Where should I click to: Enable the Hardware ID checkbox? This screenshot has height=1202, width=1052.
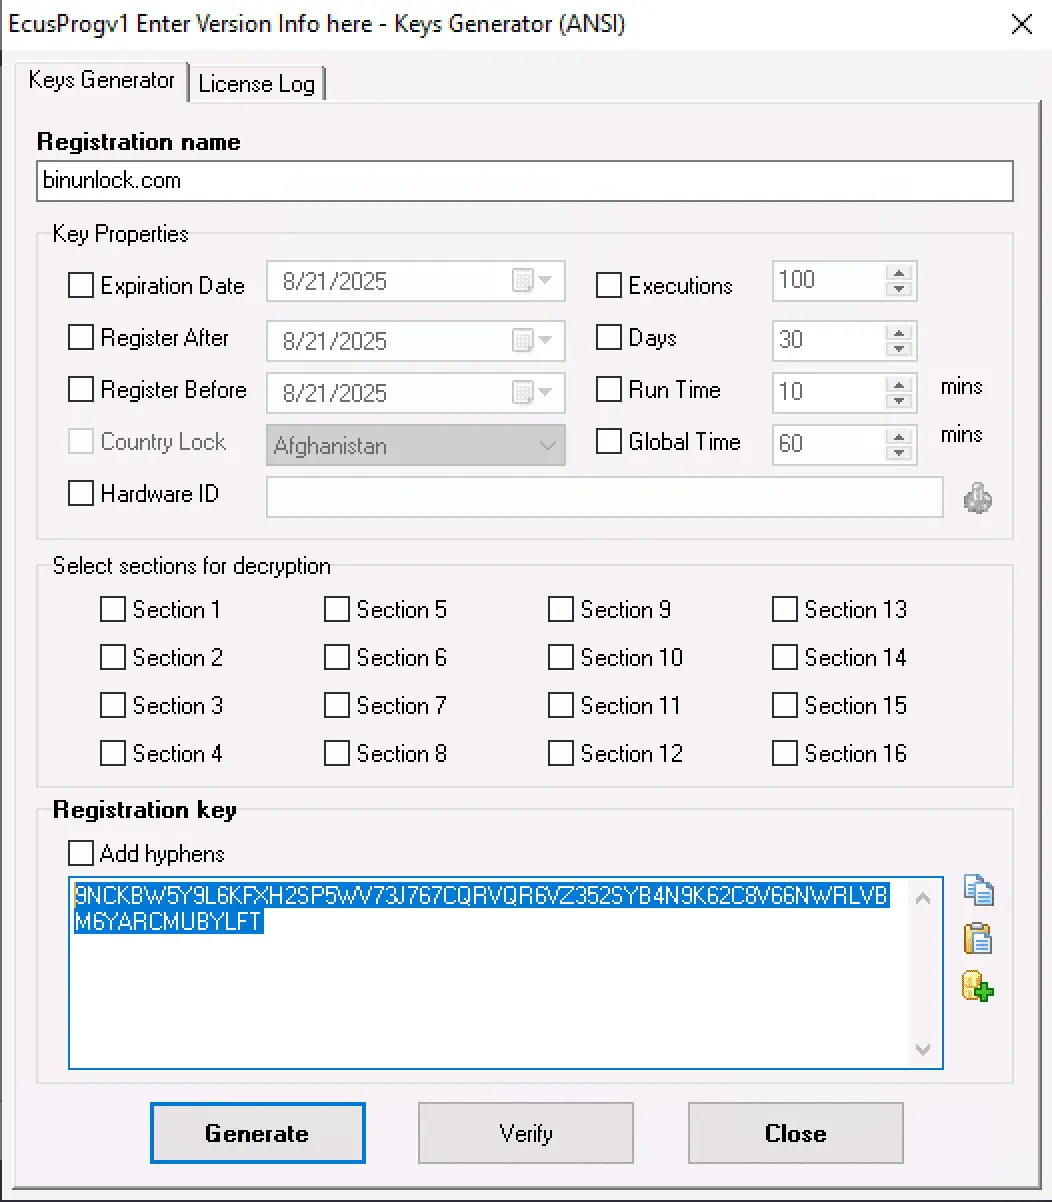80,493
